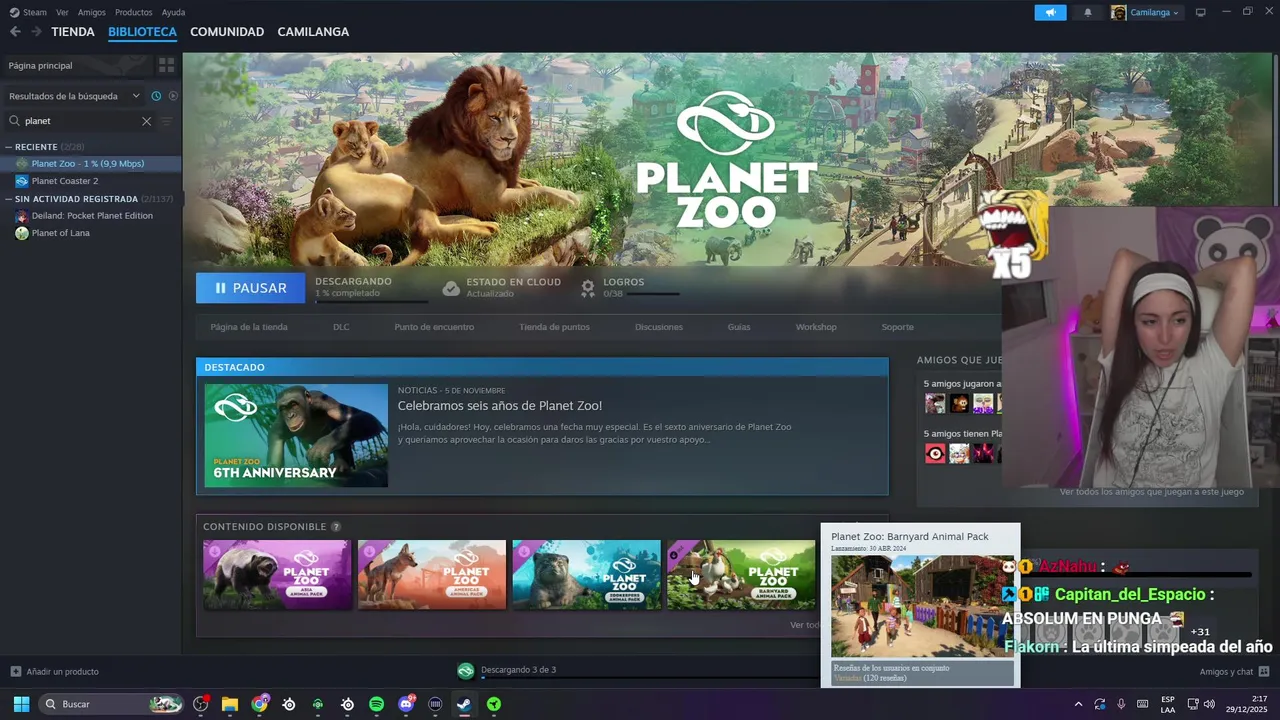
Task: Show hidden system tray icons
Action: coord(1078,704)
